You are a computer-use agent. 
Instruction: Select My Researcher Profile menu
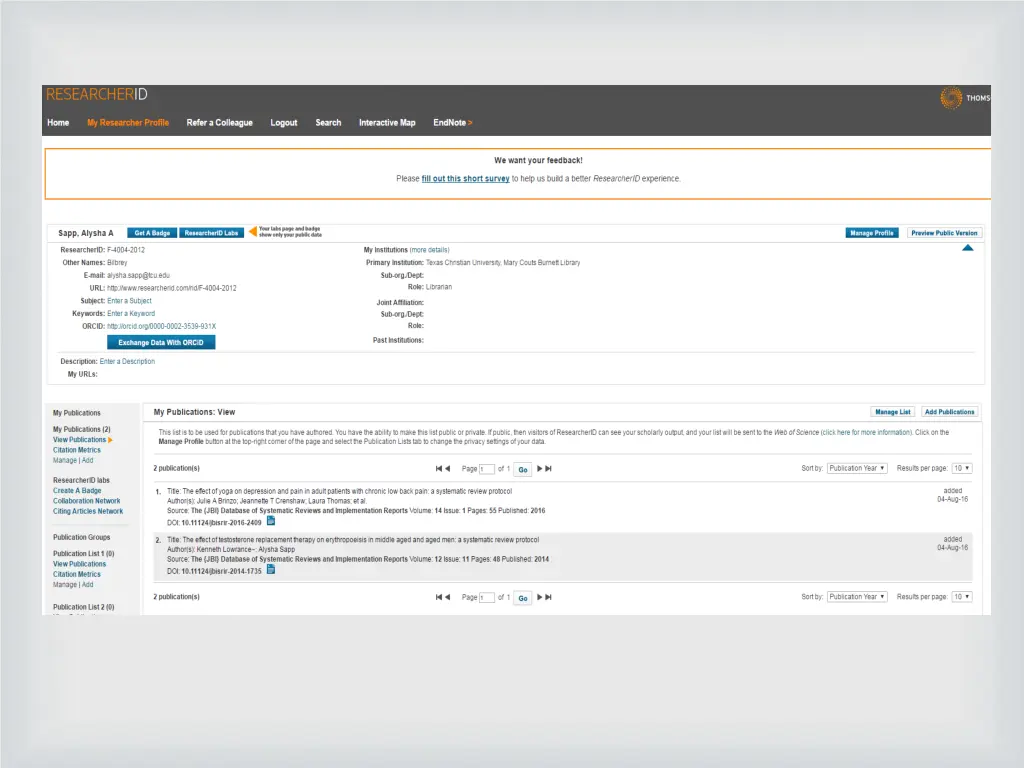[x=128, y=123]
